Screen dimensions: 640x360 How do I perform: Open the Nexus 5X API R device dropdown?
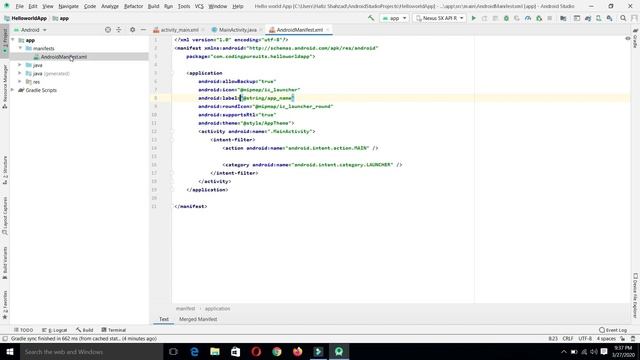(439, 18)
